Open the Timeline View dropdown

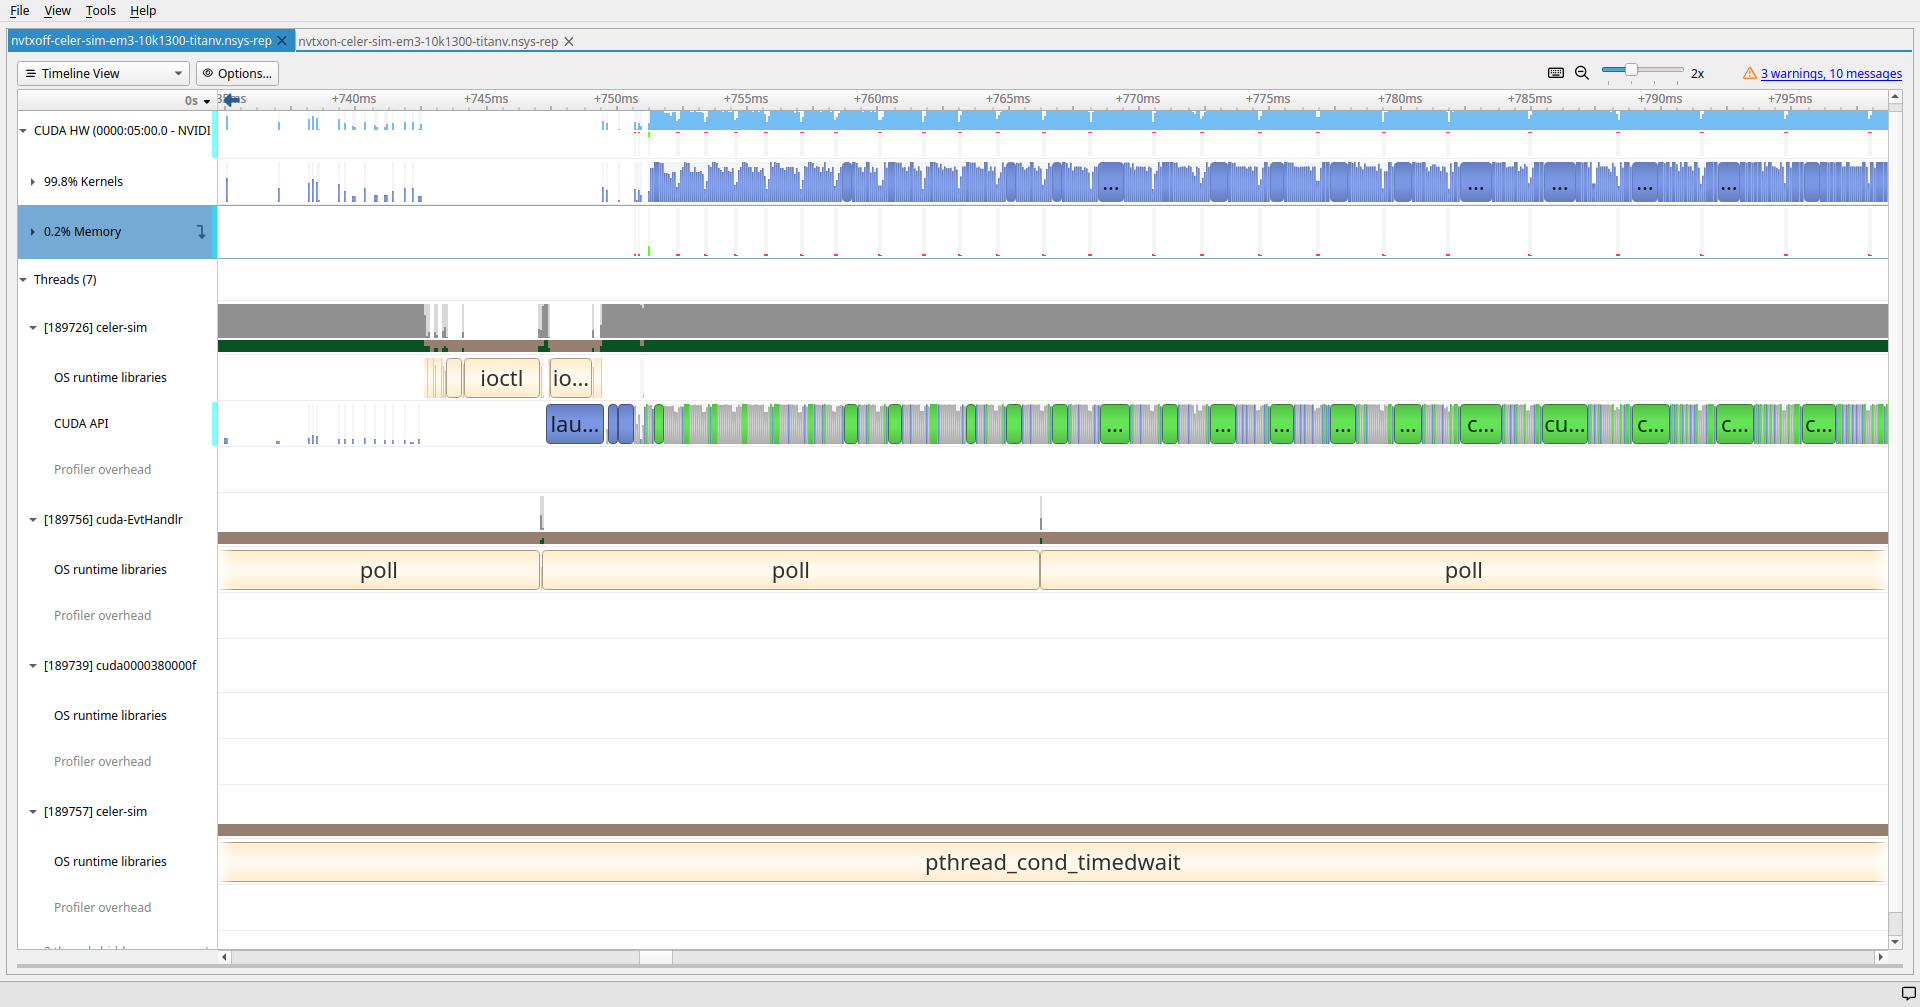(104, 74)
